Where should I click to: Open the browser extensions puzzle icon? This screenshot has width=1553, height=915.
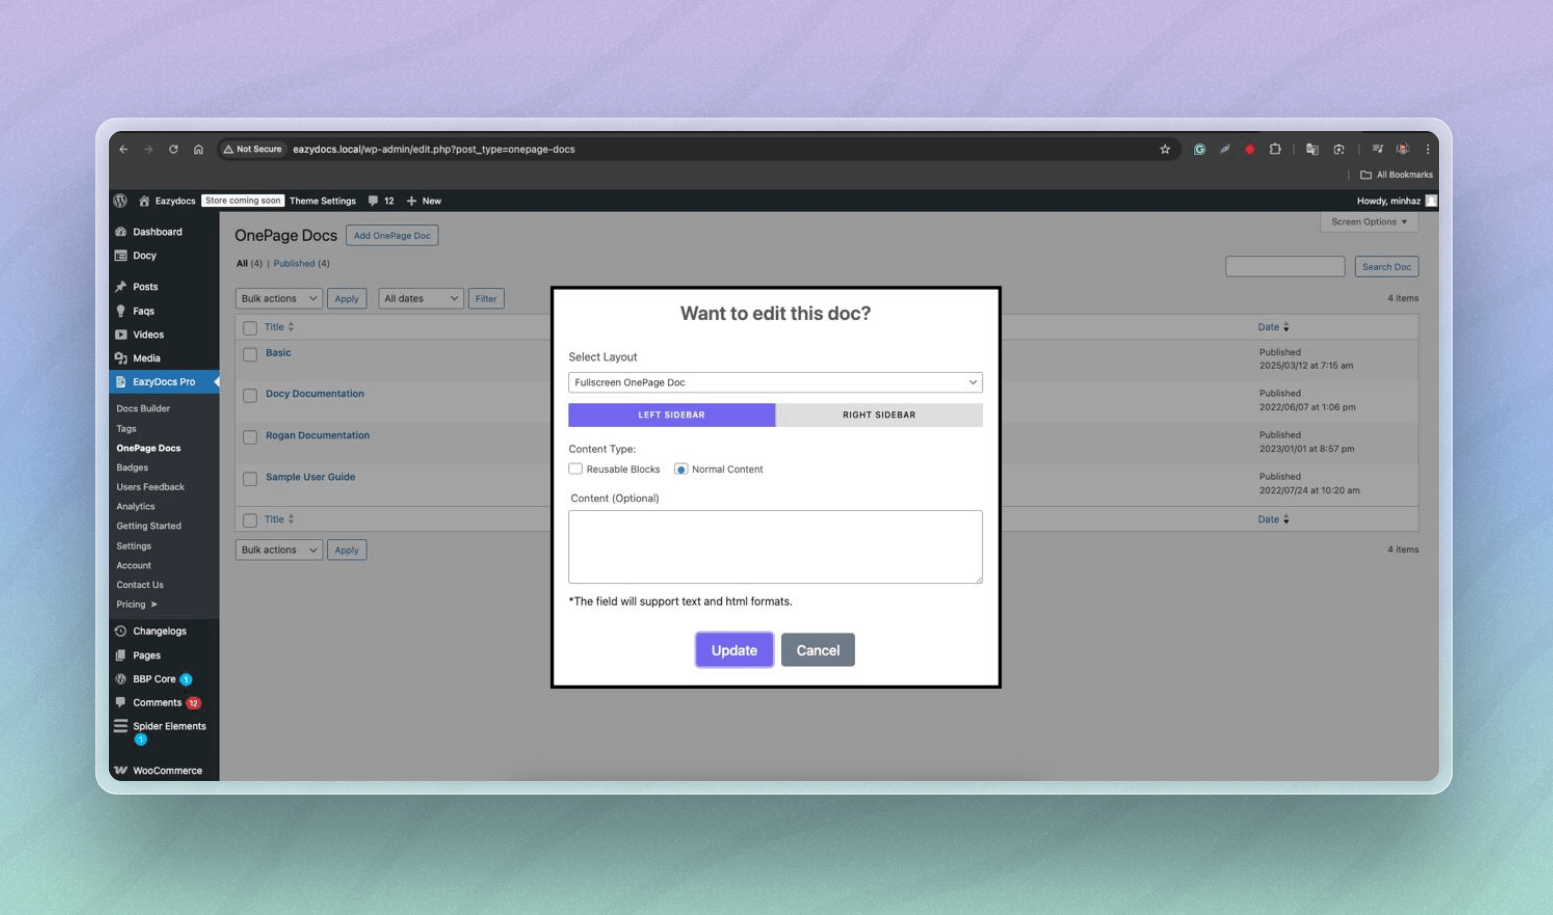tap(1275, 149)
